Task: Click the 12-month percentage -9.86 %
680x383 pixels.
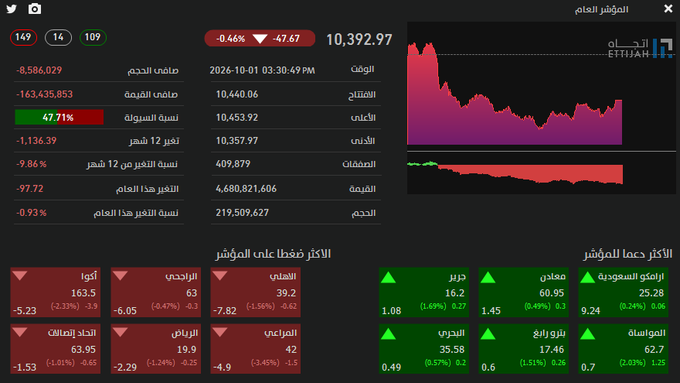Action: coord(31,164)
